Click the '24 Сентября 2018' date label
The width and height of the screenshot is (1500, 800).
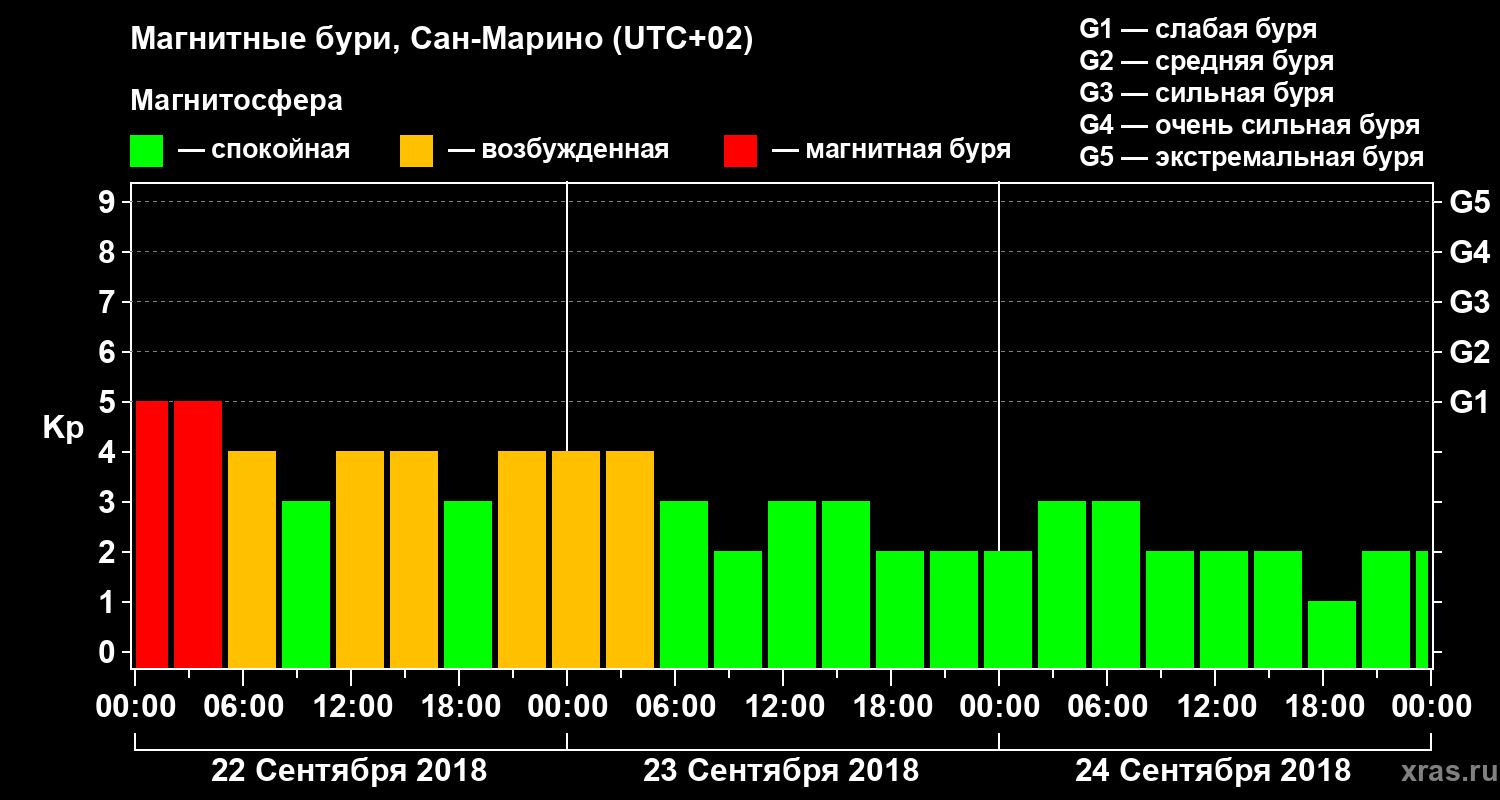[x=1213, y=771]
